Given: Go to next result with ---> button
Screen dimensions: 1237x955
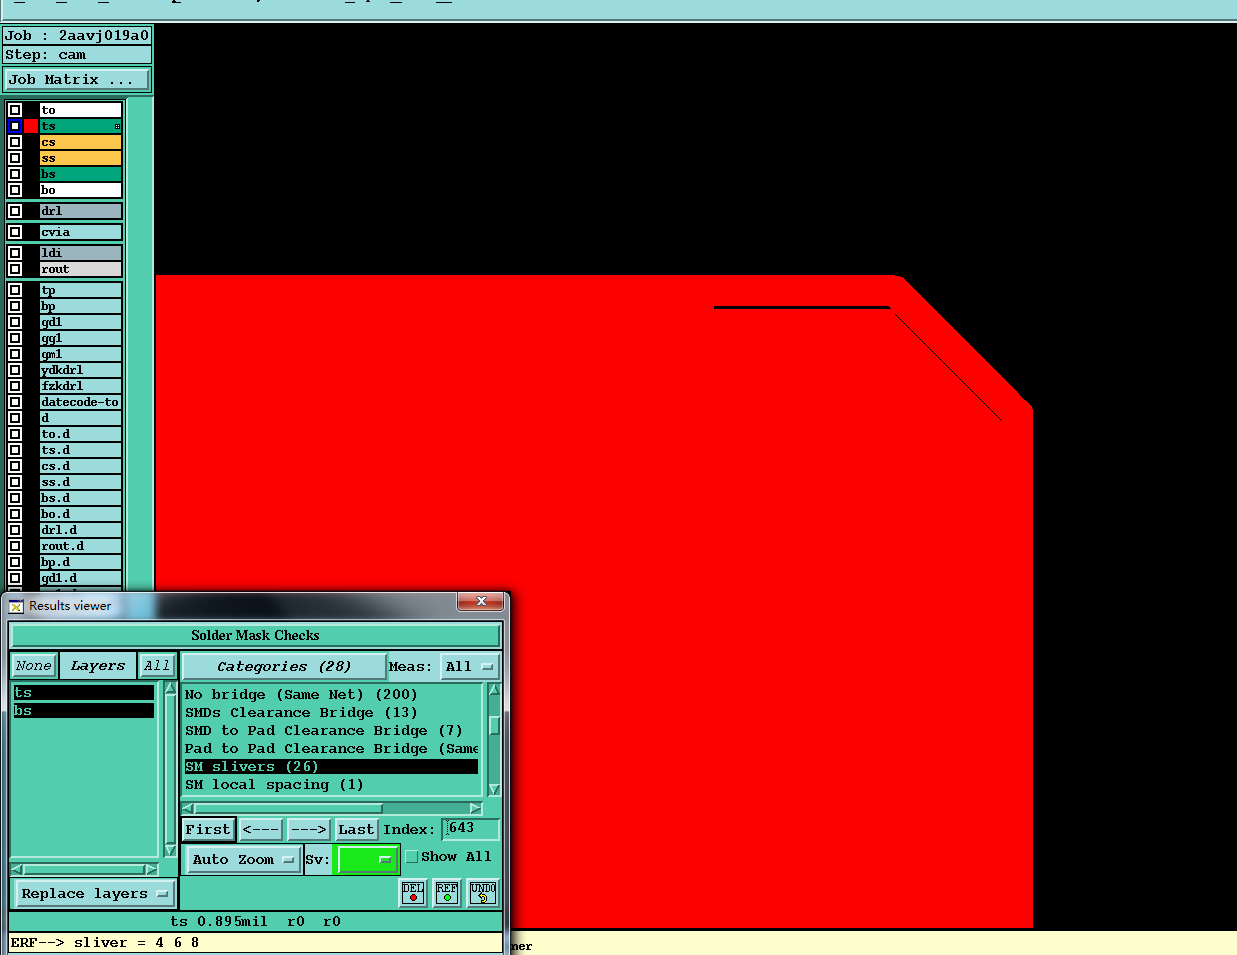Looking at the screenshot, I should [x=308, y=830].
